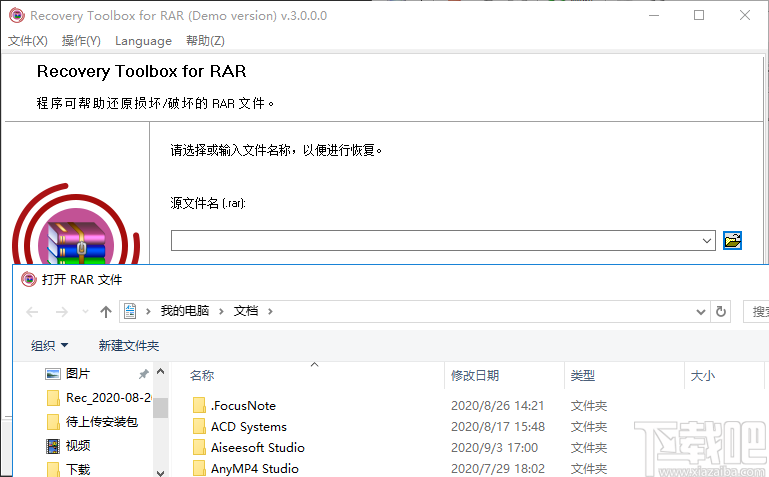Viewport: 769px width, 477px height.
Task: Open the address bar history dropdown
Action: pos(701,312)
